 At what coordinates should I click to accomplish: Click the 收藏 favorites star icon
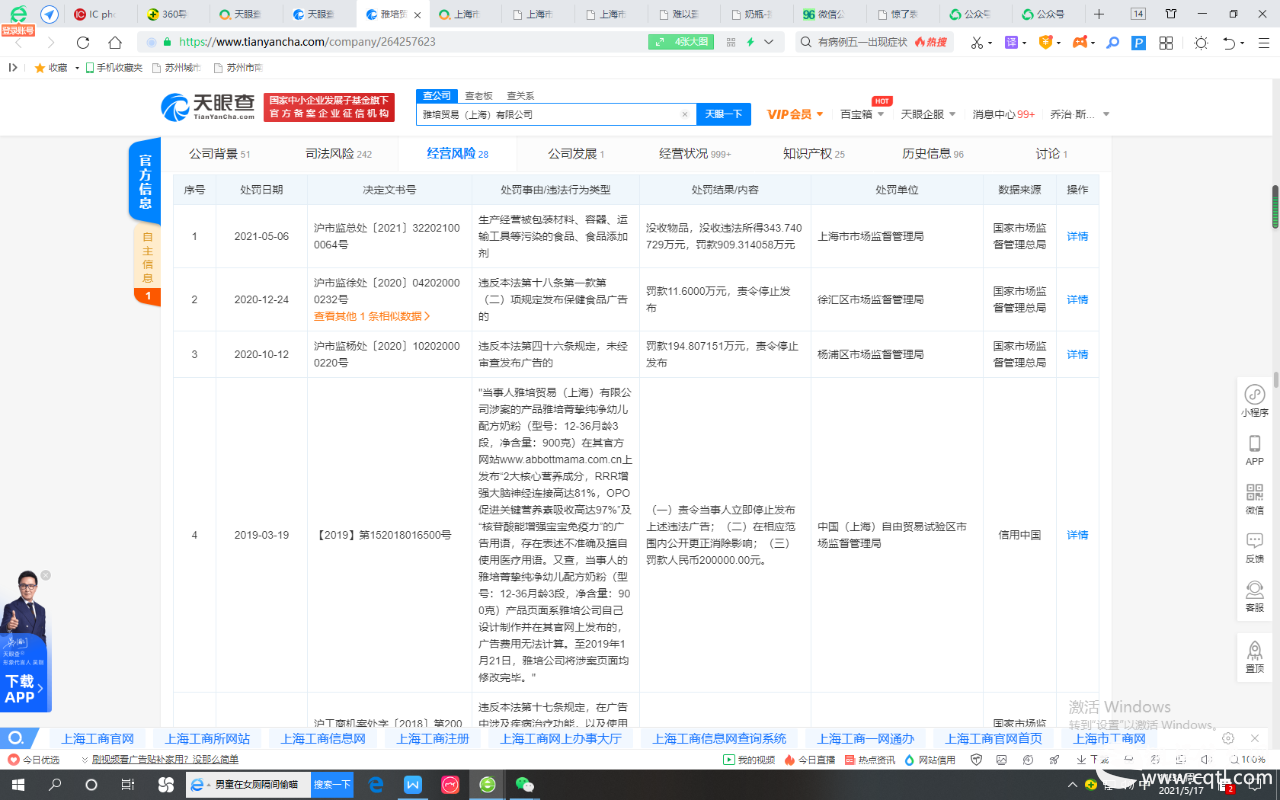[x=40, y=68]
